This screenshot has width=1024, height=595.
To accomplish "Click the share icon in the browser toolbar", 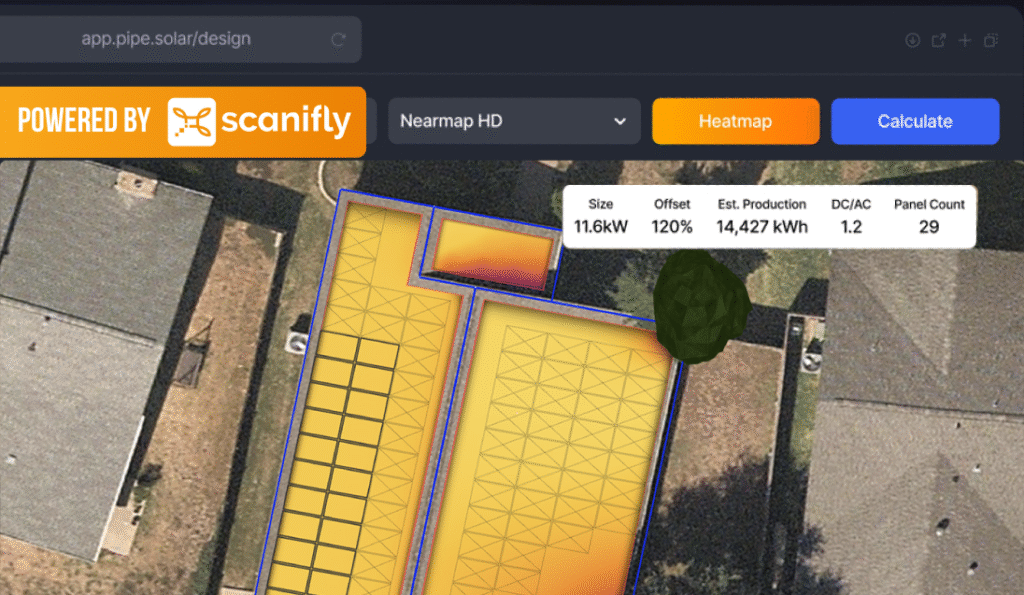I will click(x=938, y=40).
